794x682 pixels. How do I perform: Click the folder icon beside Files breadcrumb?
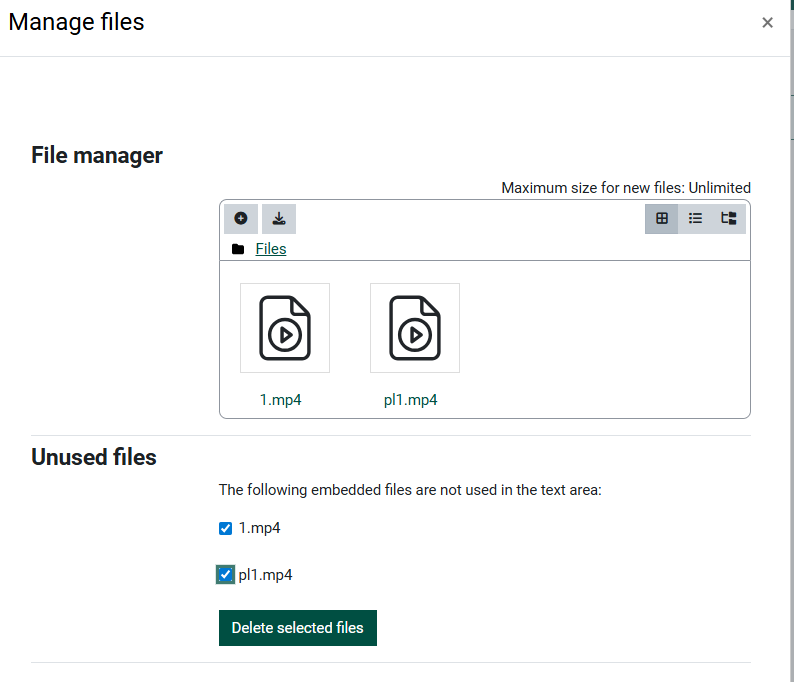click(238, 249)
